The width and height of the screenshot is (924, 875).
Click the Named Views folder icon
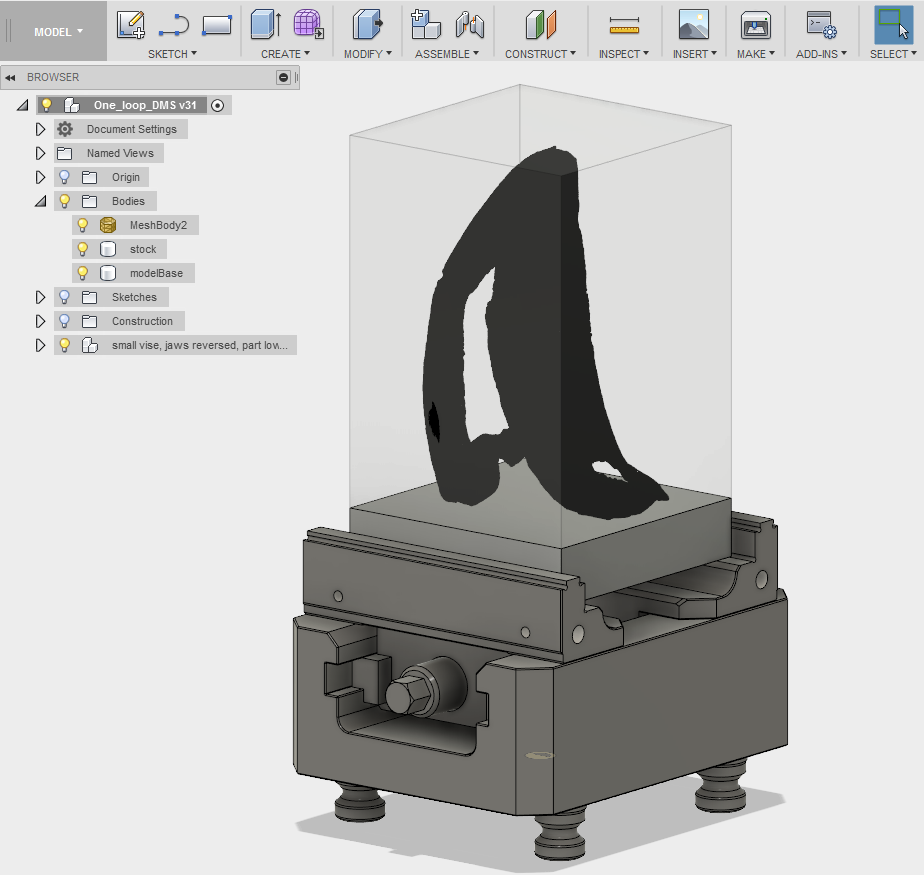tap(64, 153)
